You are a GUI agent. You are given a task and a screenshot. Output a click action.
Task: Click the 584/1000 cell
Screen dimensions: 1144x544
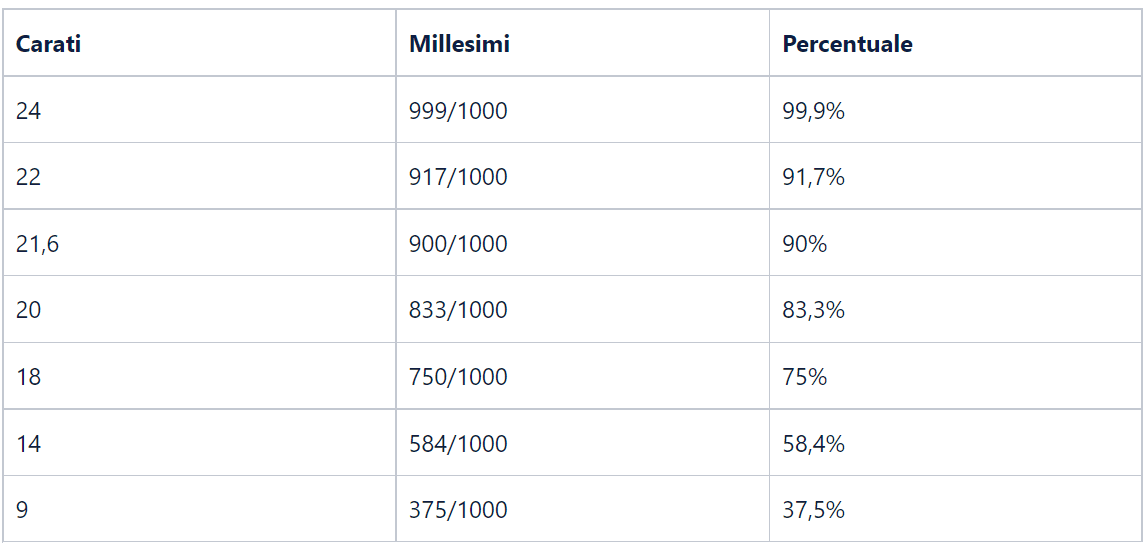458,443
